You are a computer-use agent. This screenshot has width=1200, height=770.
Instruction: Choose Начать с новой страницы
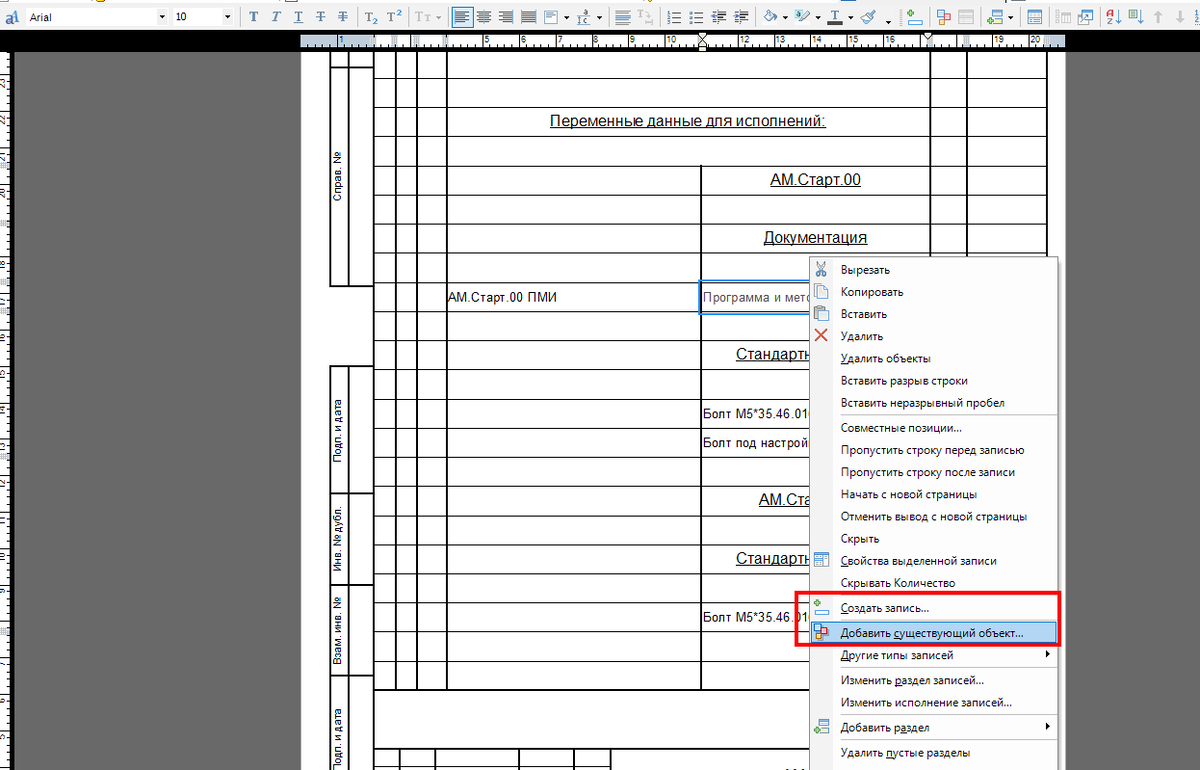(x=933, y=494)
